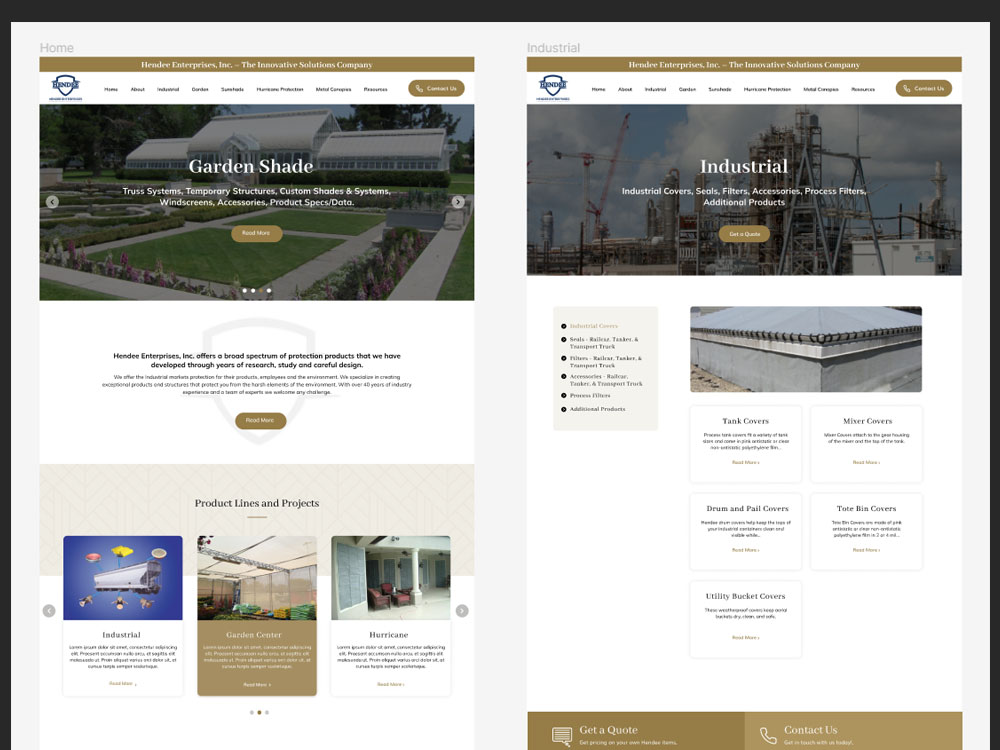This screenshot has height=750, width=1000.
Task: Click the tank cover photo on Industrial page
Action: point(805,349)
